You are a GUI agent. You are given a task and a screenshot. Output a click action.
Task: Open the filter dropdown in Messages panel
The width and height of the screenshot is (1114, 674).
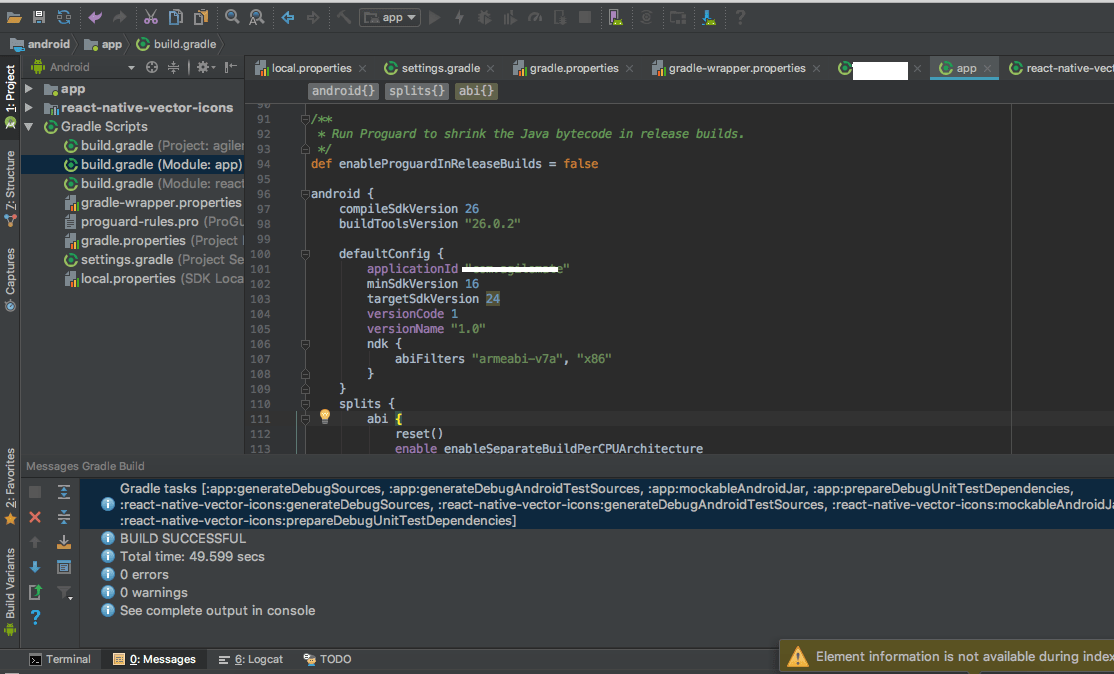65,592
